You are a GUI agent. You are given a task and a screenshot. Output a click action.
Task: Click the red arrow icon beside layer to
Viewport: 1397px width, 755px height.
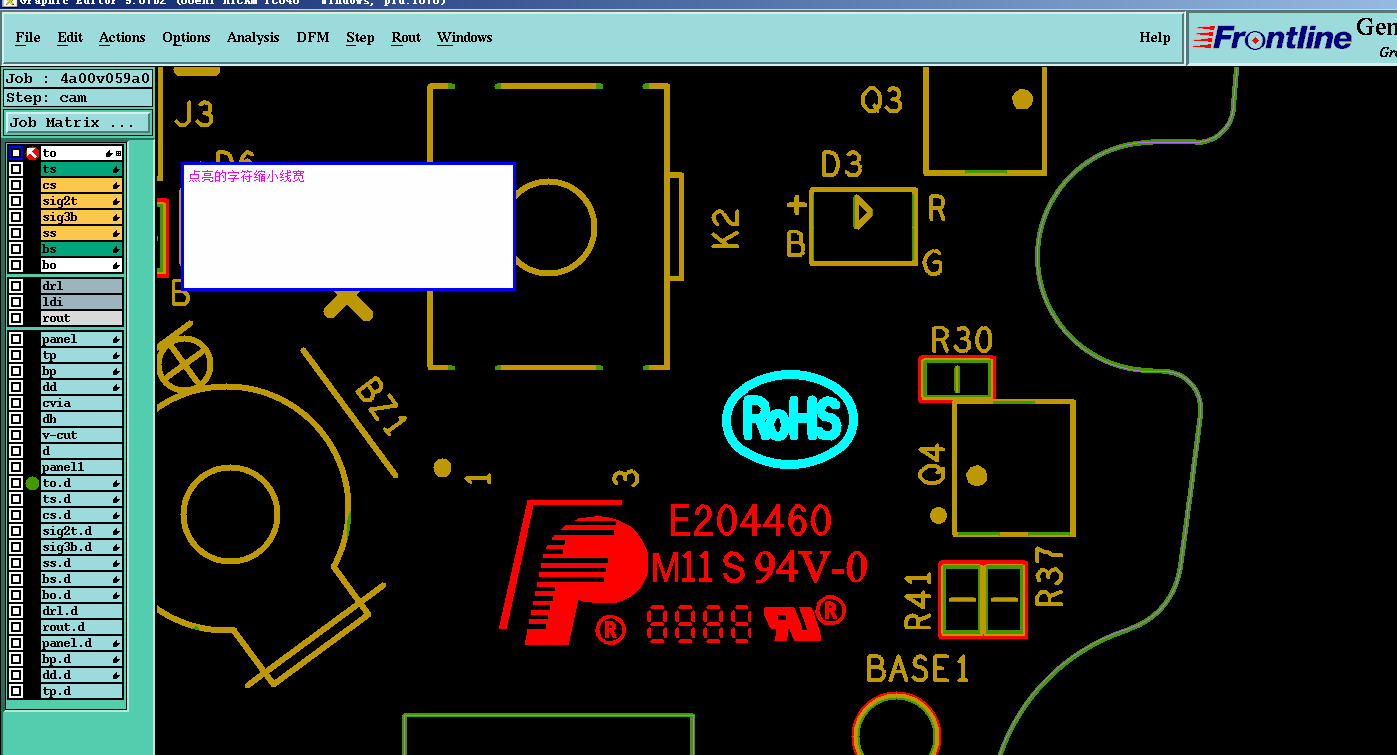click(x=32, y=153)
